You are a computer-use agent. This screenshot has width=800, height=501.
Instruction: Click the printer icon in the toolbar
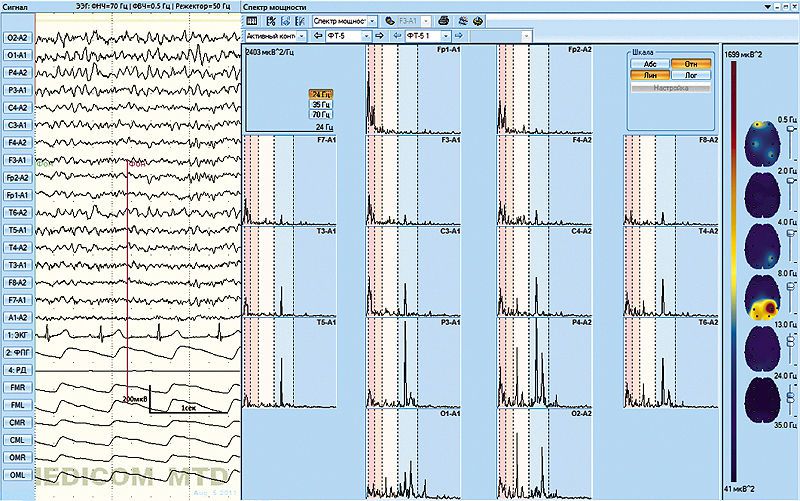pyautogui.click(x=443, y=20)
